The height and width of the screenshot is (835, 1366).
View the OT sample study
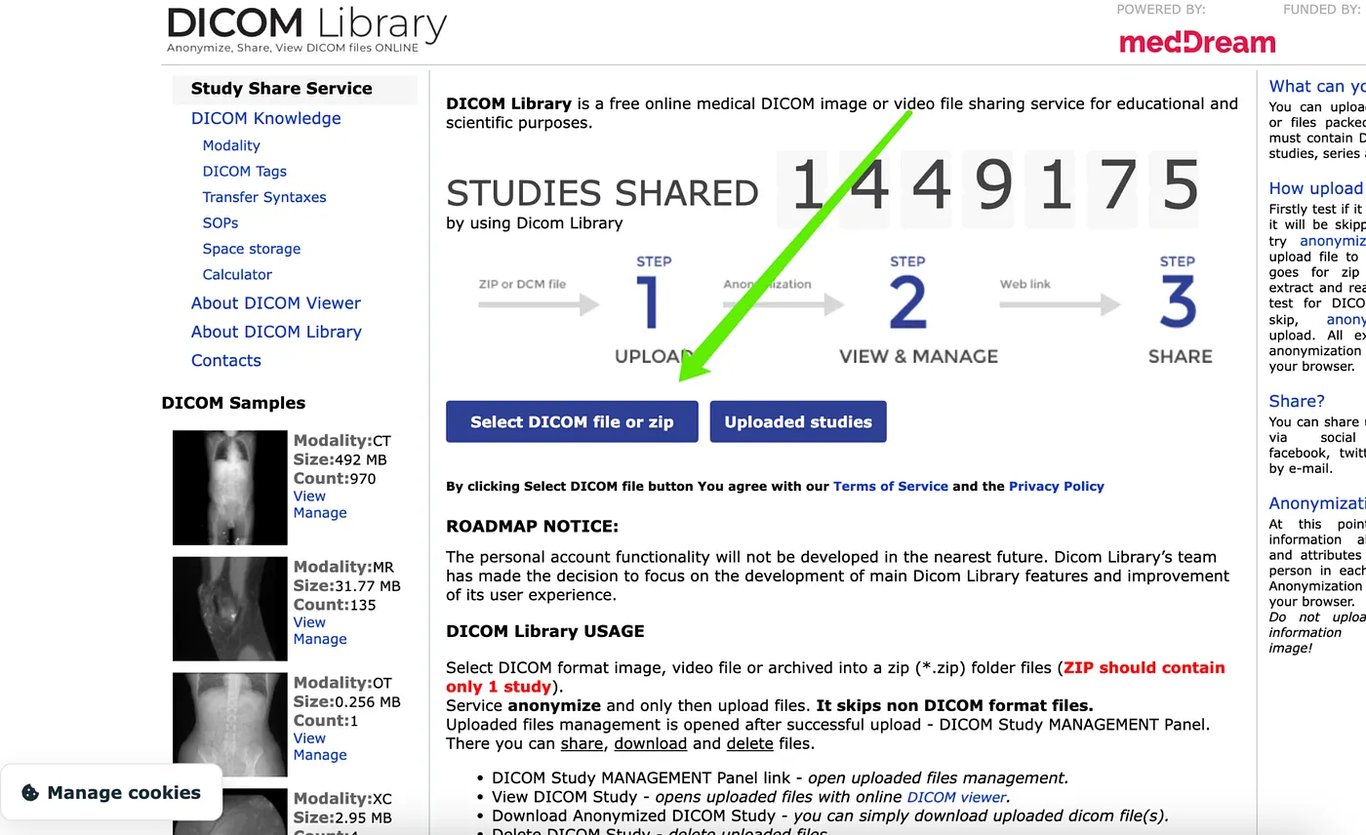coord(309,738)
